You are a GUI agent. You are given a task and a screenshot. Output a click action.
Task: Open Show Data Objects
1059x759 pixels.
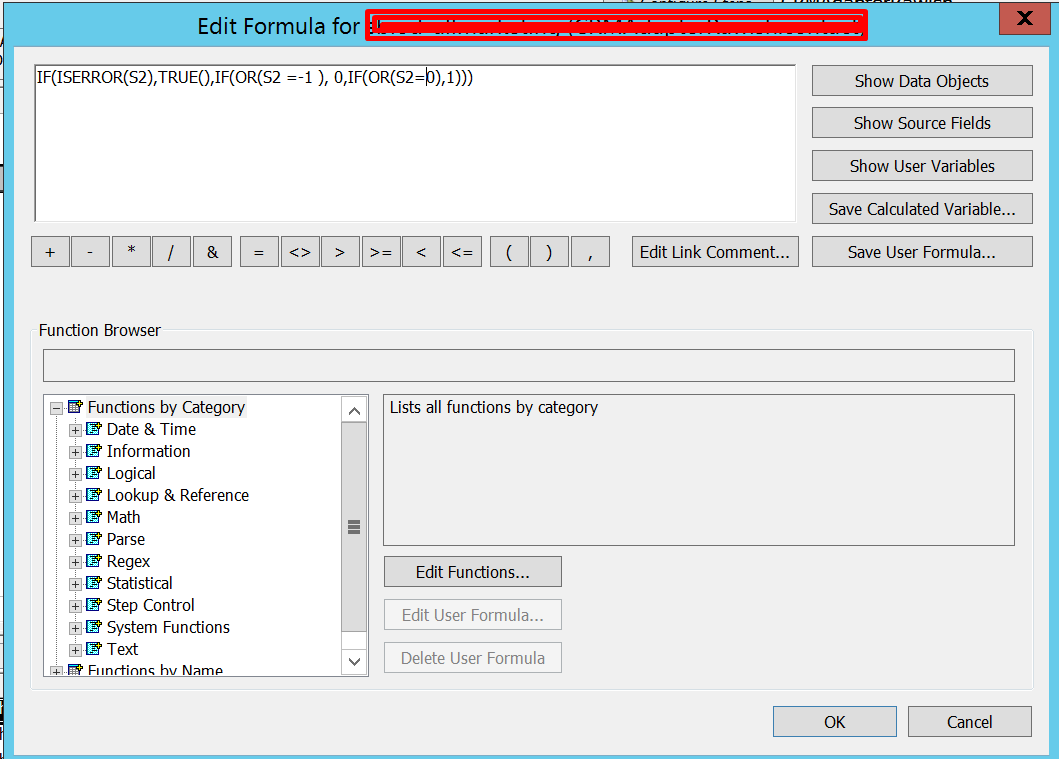921,81
